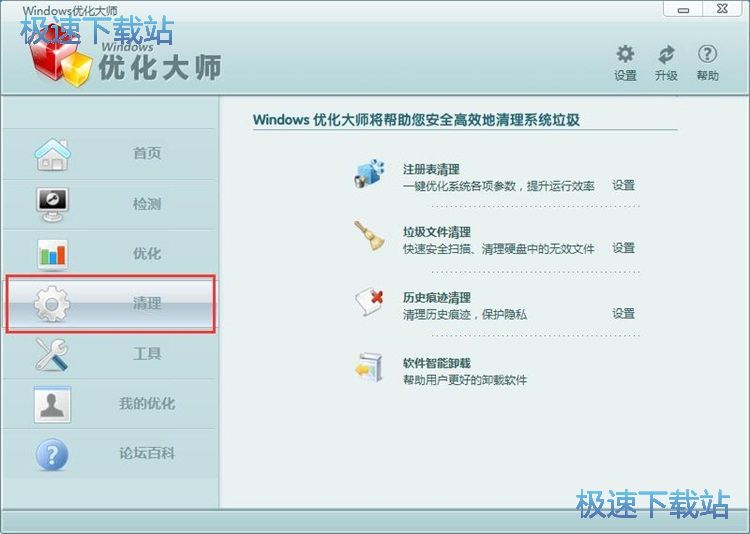Click the 我的优化 user portrait icon

pyautogui.click(x=52, y=404)
